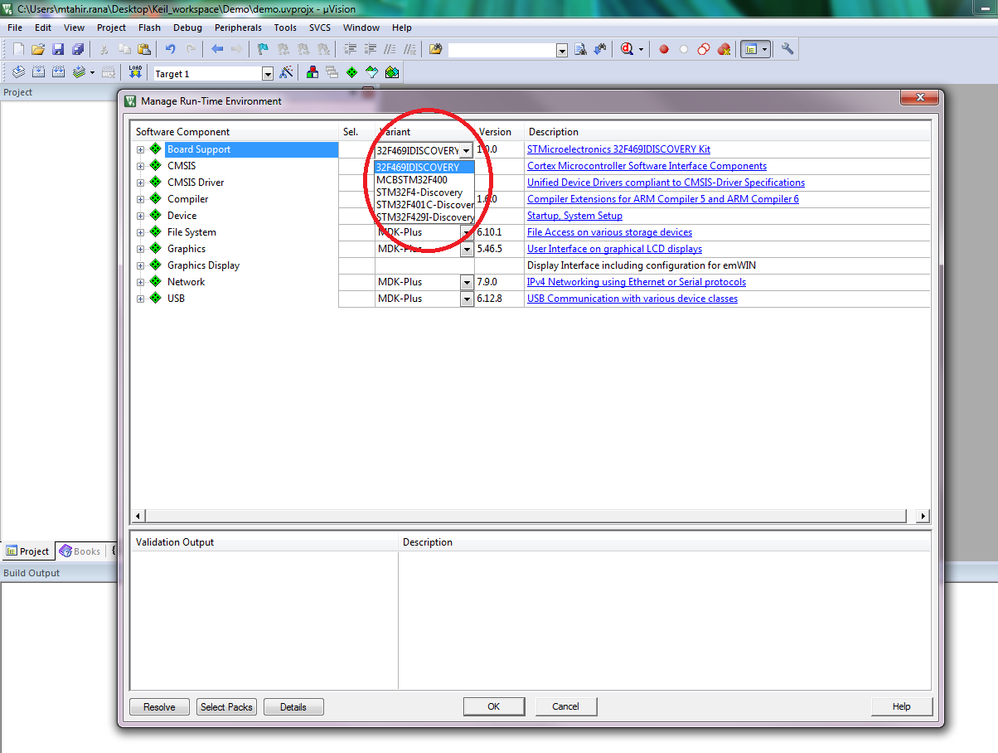
Task: Expand the Graphics component node
Action: (x=140, y=249)
